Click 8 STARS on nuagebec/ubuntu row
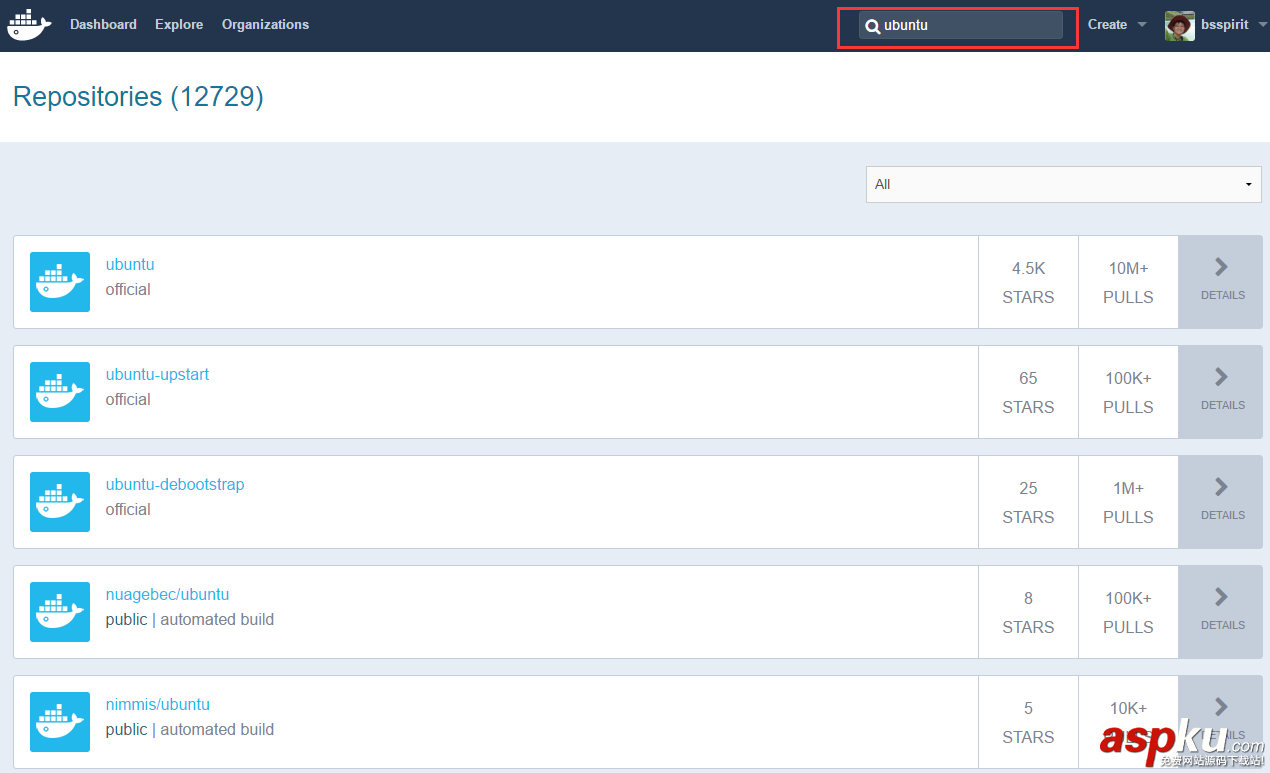 pyautogui.click(x=1028, y=612)
